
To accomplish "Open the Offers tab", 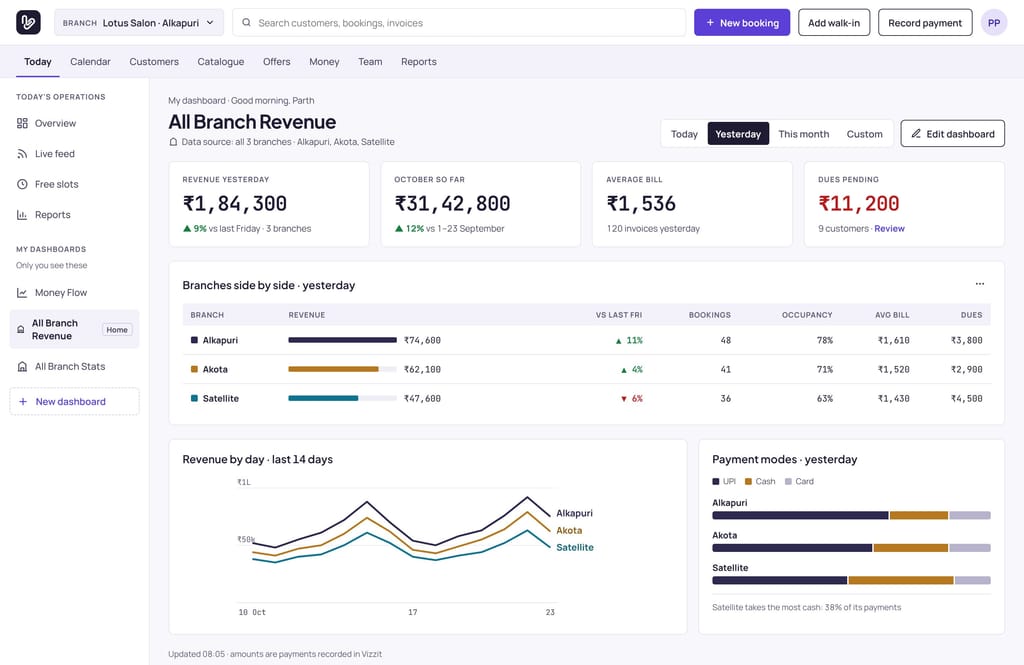I will 277,61.
